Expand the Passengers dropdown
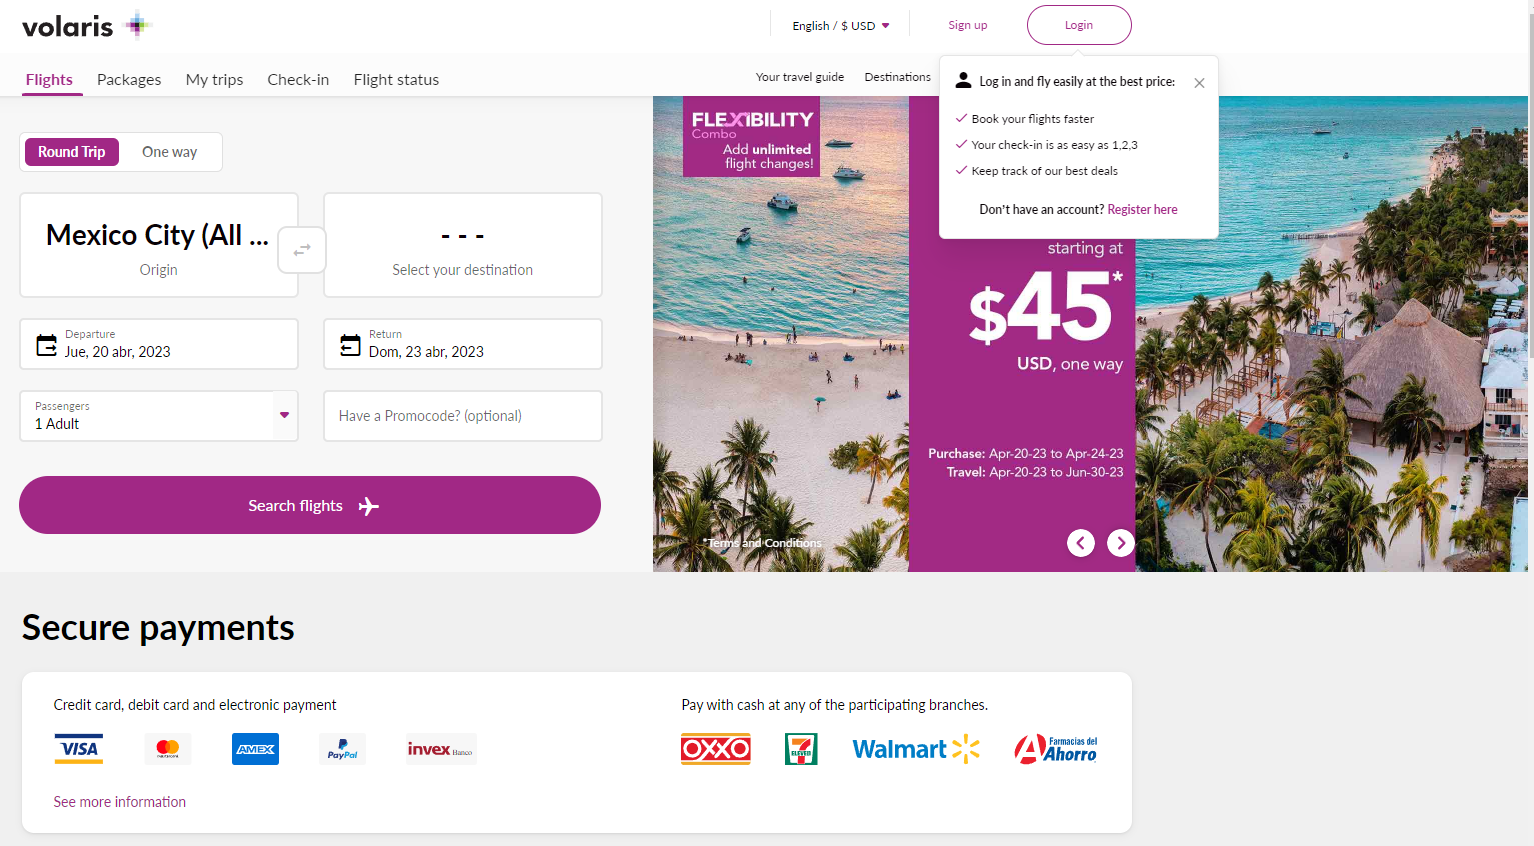 tap(159, 416)
